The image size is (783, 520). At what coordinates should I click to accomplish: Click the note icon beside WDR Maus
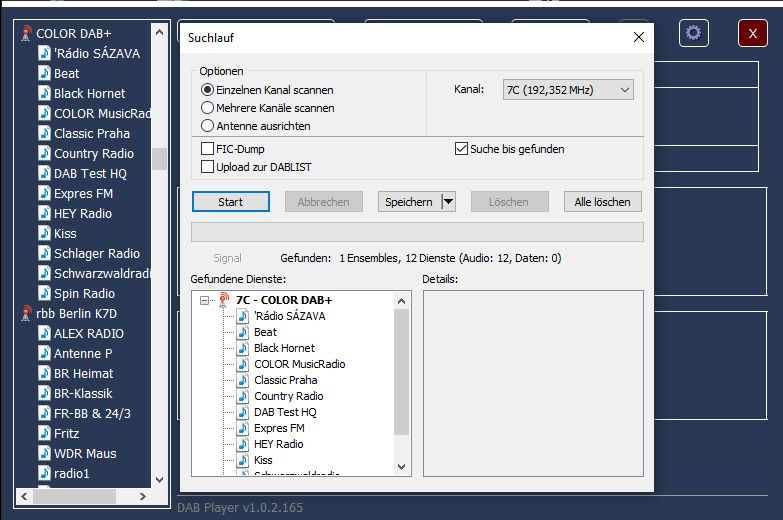[x=44, y=453]
